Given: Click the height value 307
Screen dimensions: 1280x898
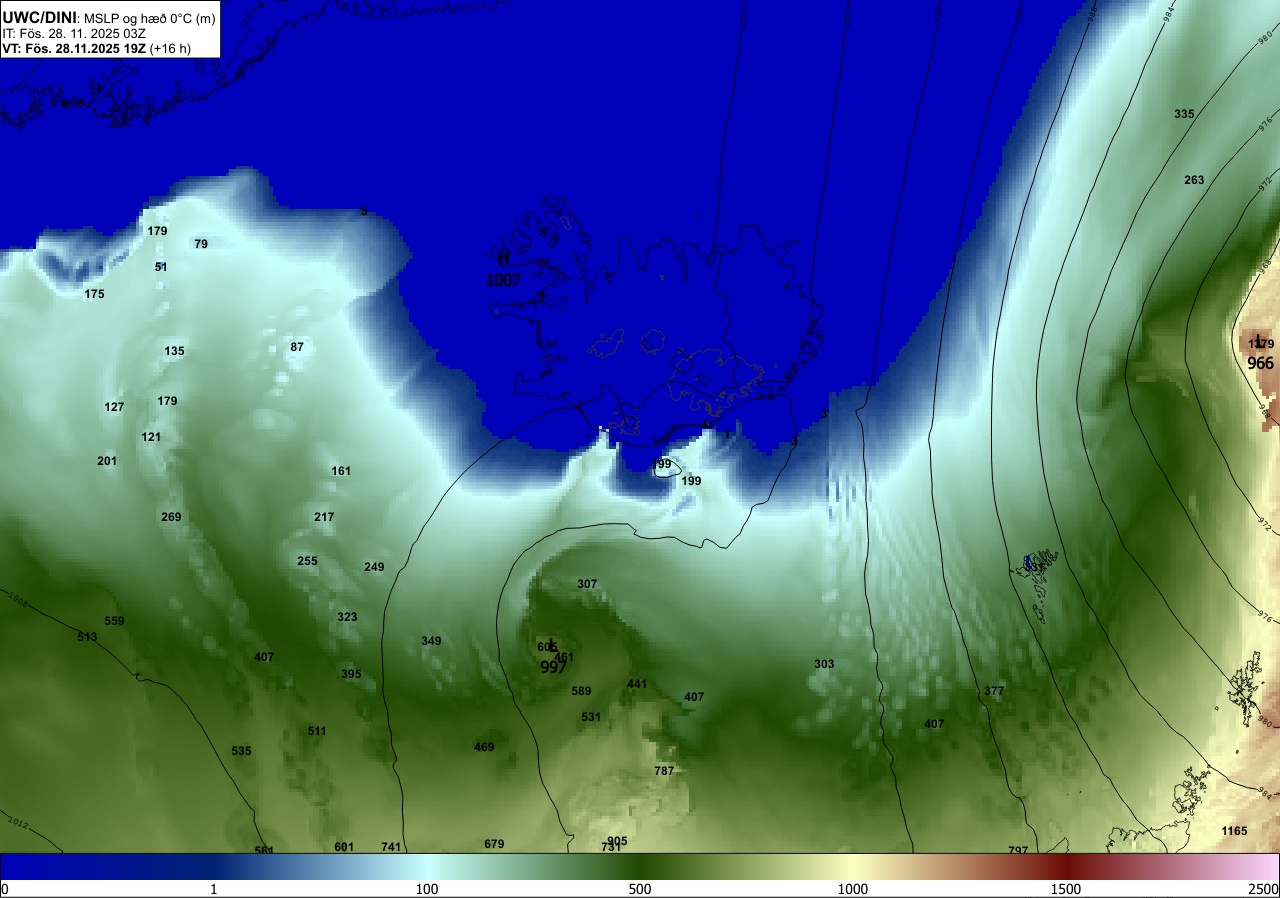Looking at the screenshot, I should point(587,584).
